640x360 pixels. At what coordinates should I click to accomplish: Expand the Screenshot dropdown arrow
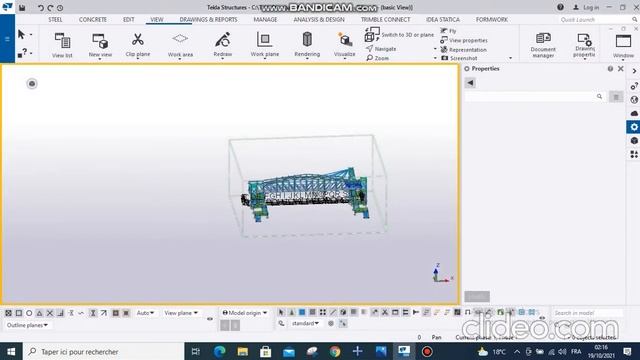point(511,58)
